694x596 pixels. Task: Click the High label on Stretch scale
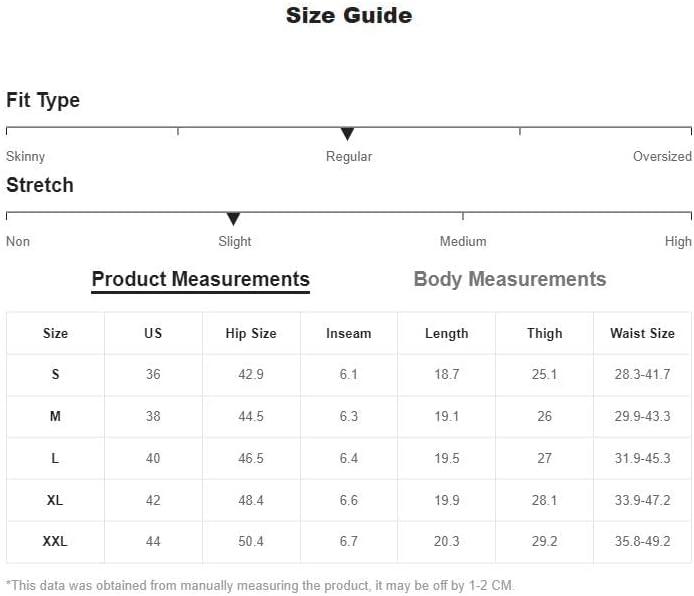pos(678,242)
